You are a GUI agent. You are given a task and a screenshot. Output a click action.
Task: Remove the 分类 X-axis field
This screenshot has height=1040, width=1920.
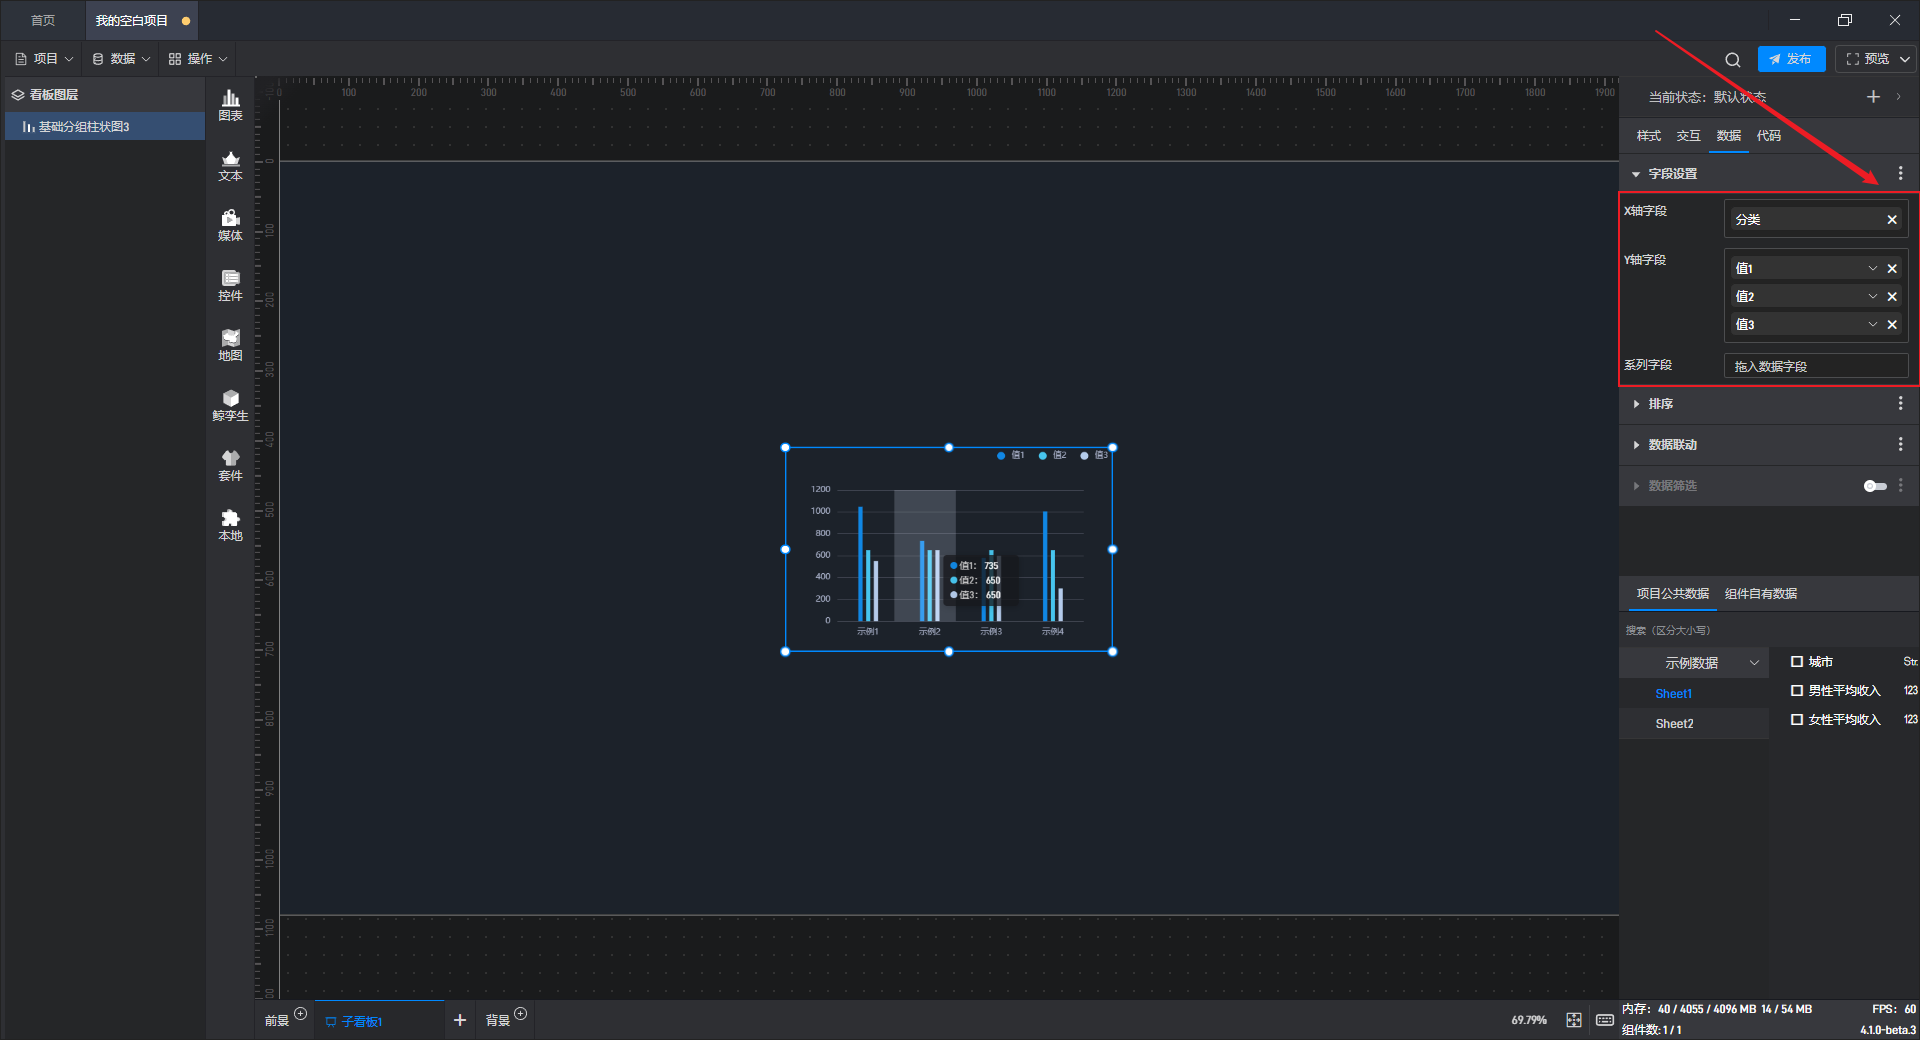(x=1892, y=220)
